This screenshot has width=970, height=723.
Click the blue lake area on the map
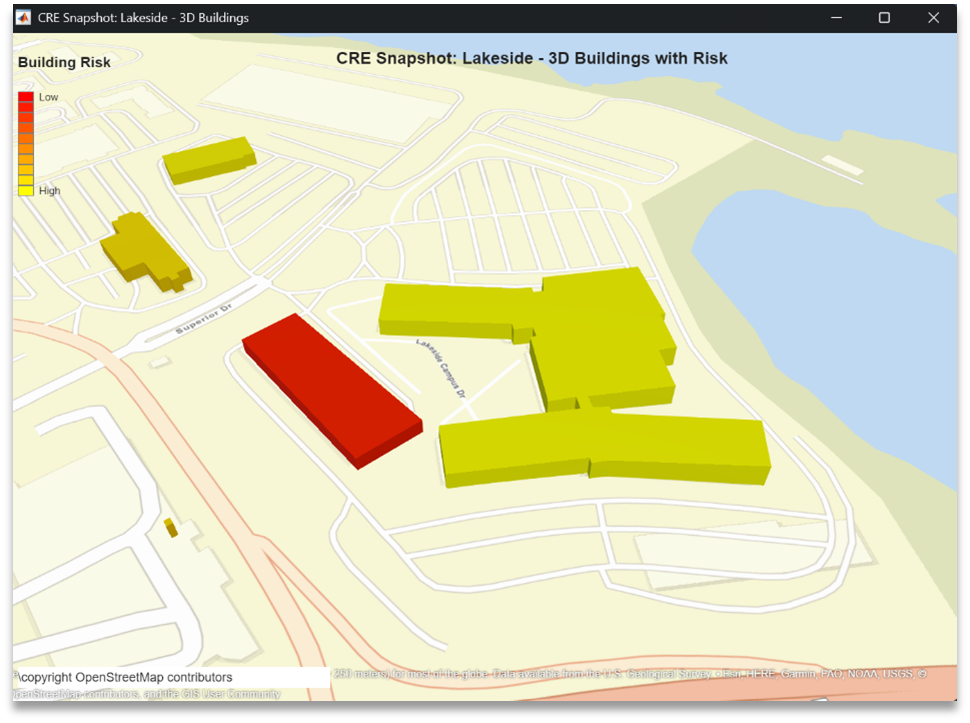[x=850, y=250]
